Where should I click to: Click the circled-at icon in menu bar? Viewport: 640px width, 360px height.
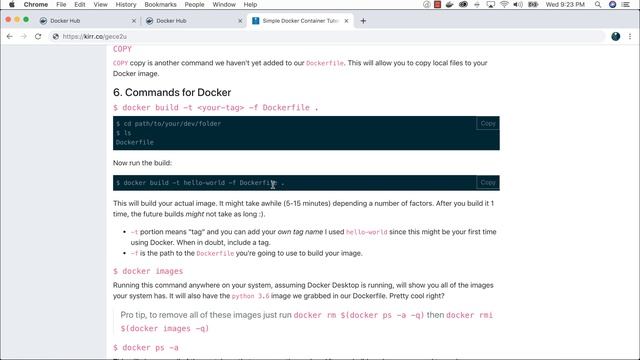tap(427, 4)
